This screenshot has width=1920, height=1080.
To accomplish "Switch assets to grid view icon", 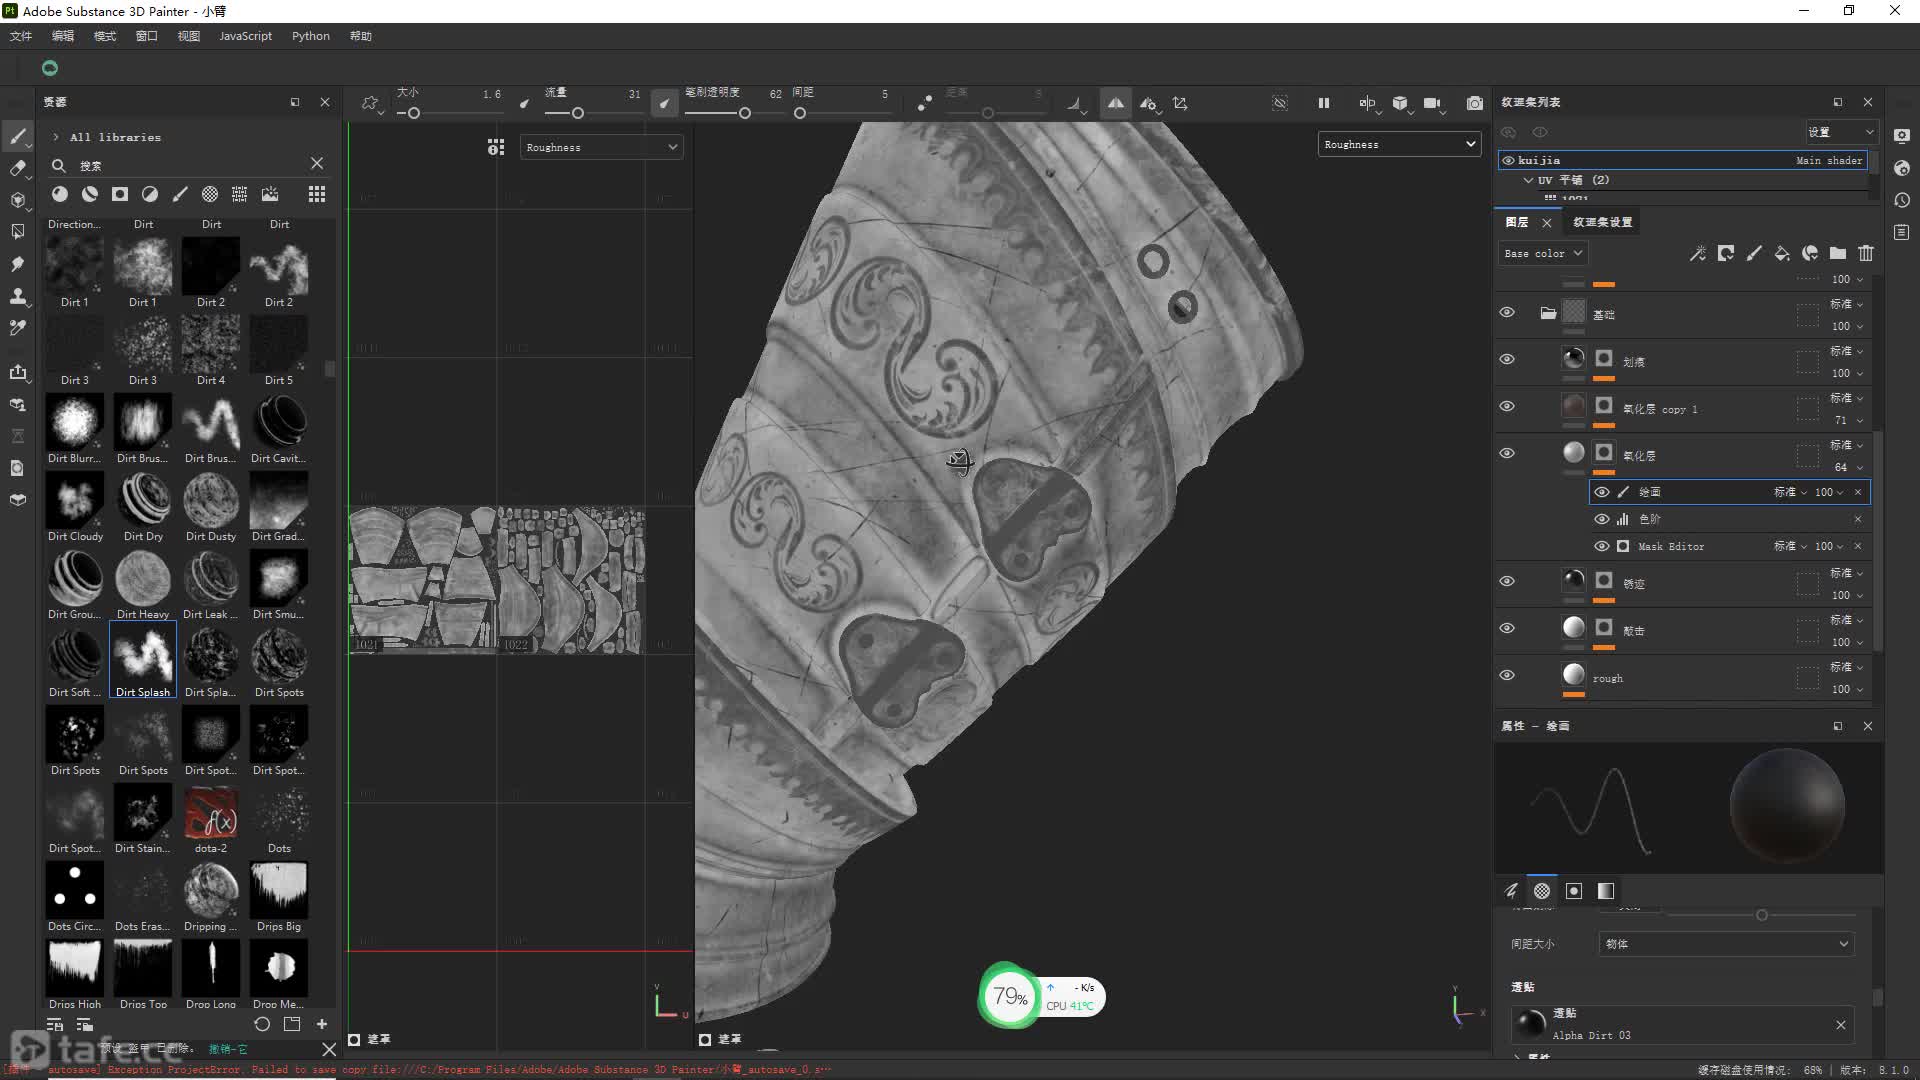I will point(317,194).
